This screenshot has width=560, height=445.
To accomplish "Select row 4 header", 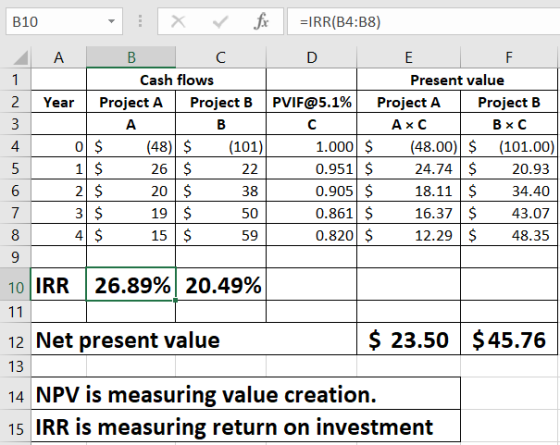I will pyautogui.click(x=15, y=146).
